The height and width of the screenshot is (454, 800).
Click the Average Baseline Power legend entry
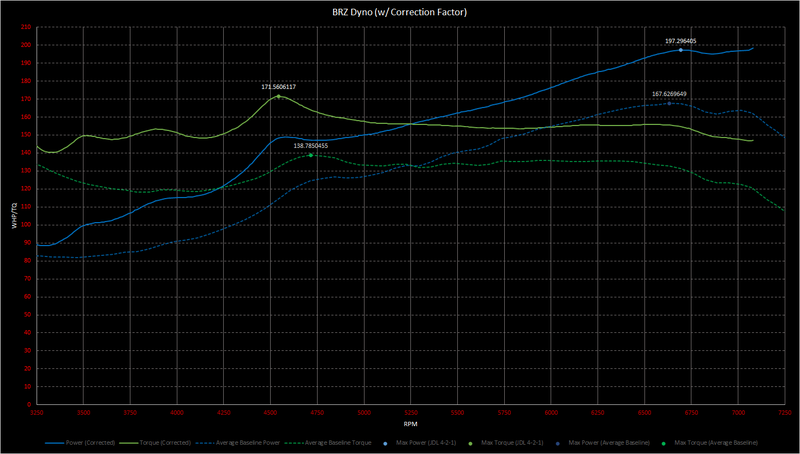tap(237, 443)
